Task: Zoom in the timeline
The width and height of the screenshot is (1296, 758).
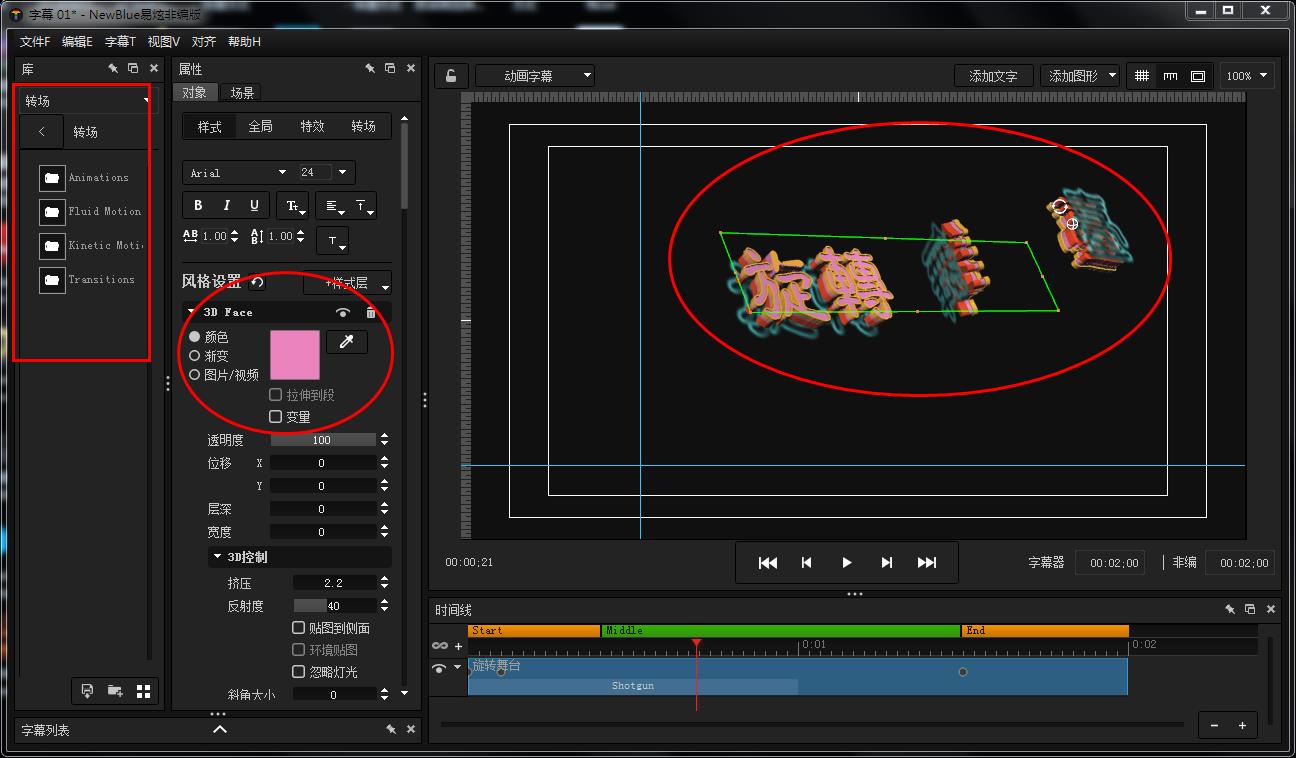Action: [1242, 726]
